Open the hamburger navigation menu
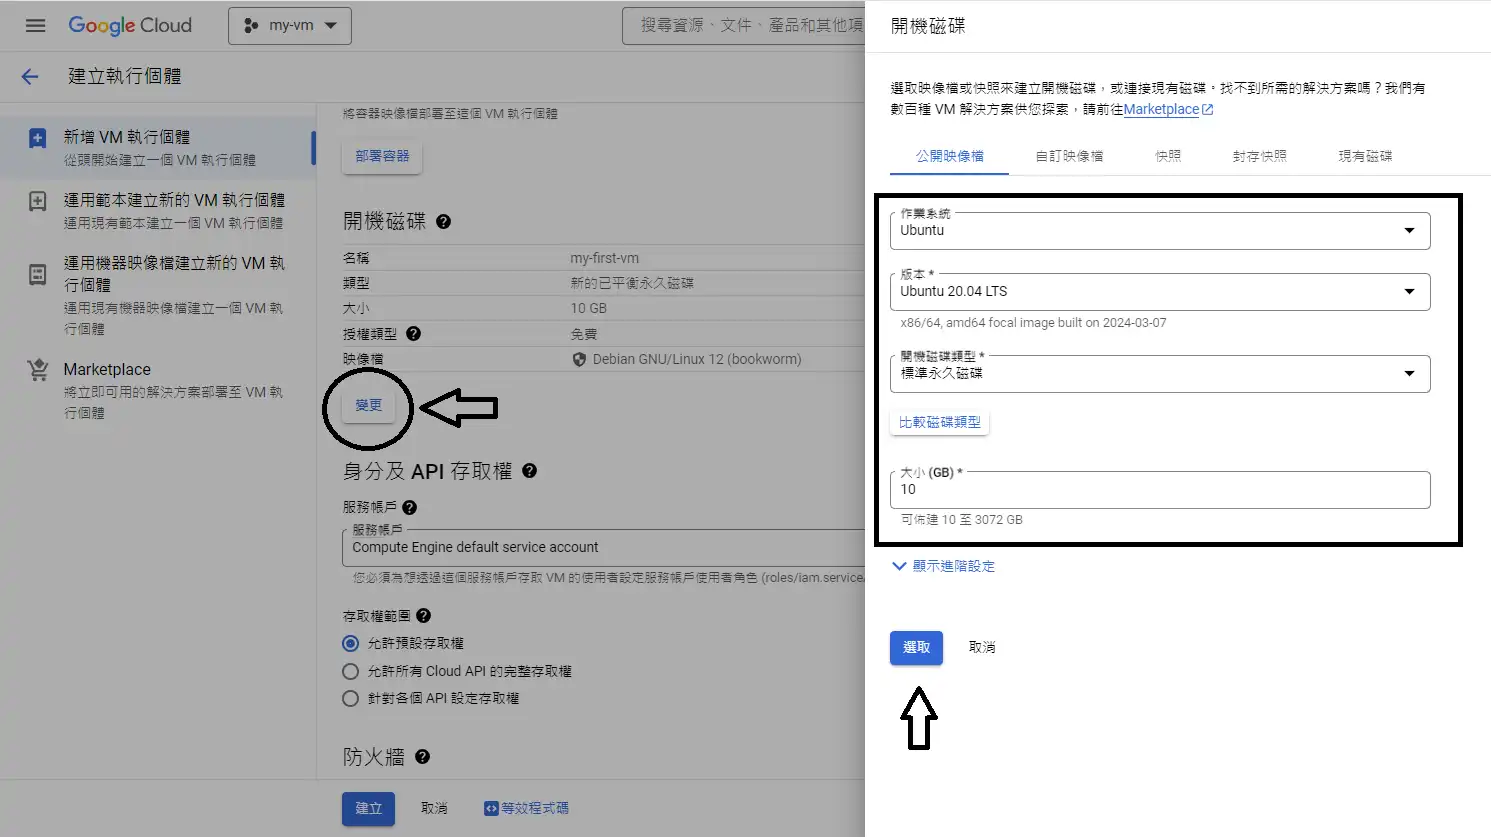This screenshot has width=1491, height=837. click(x=35, y=26)
